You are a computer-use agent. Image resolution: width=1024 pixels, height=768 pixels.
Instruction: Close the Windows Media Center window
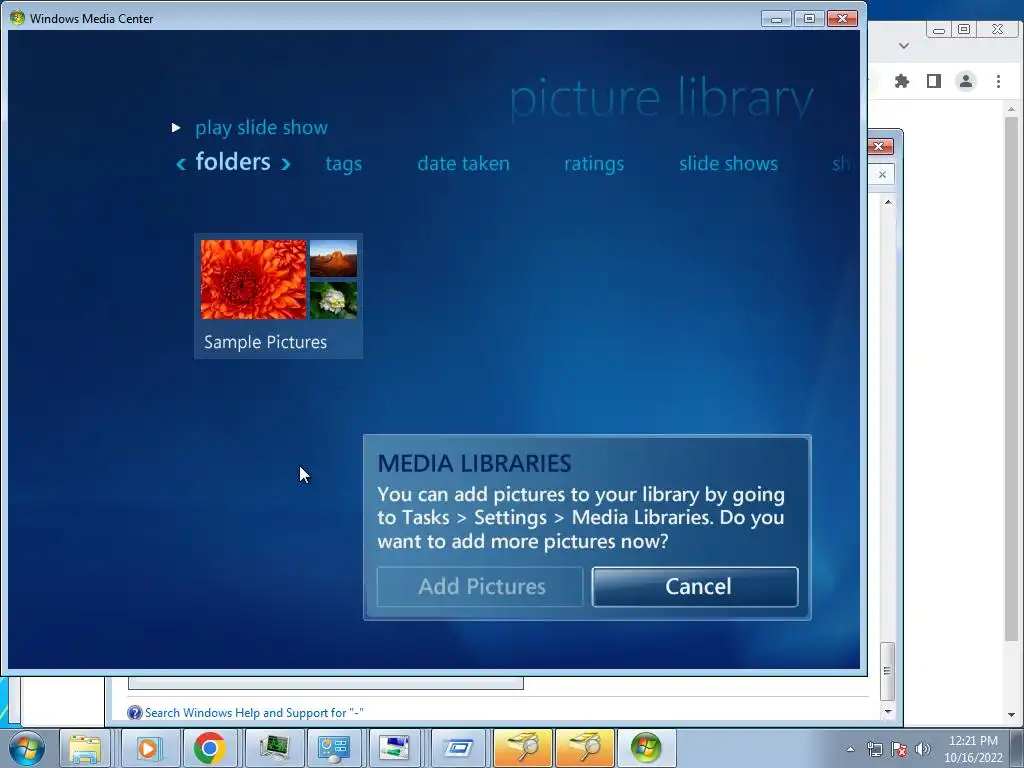coord(842,18)
